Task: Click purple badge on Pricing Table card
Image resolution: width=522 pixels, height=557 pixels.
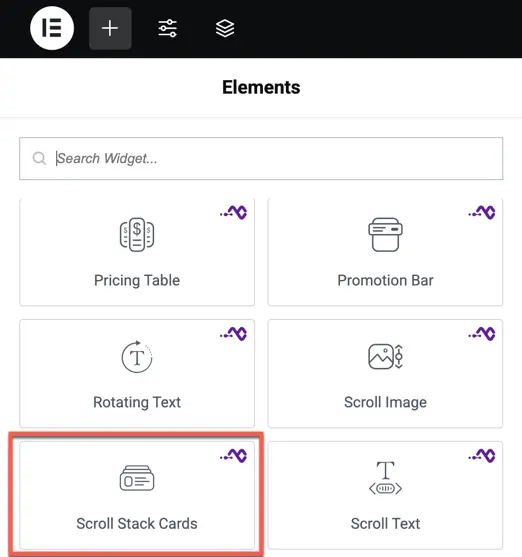Action: pos(233,212)
